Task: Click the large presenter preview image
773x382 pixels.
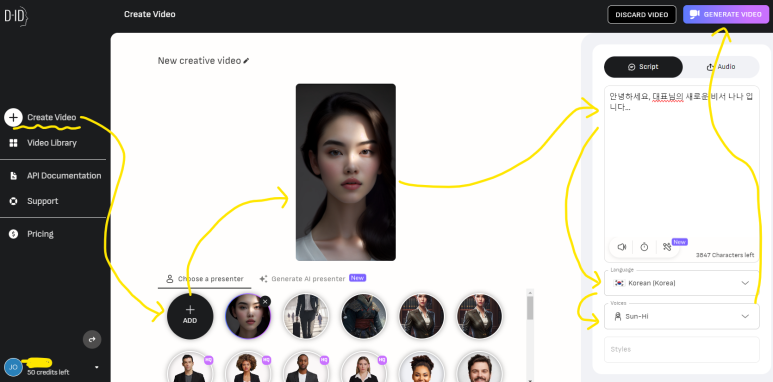Action: (346, 172)
